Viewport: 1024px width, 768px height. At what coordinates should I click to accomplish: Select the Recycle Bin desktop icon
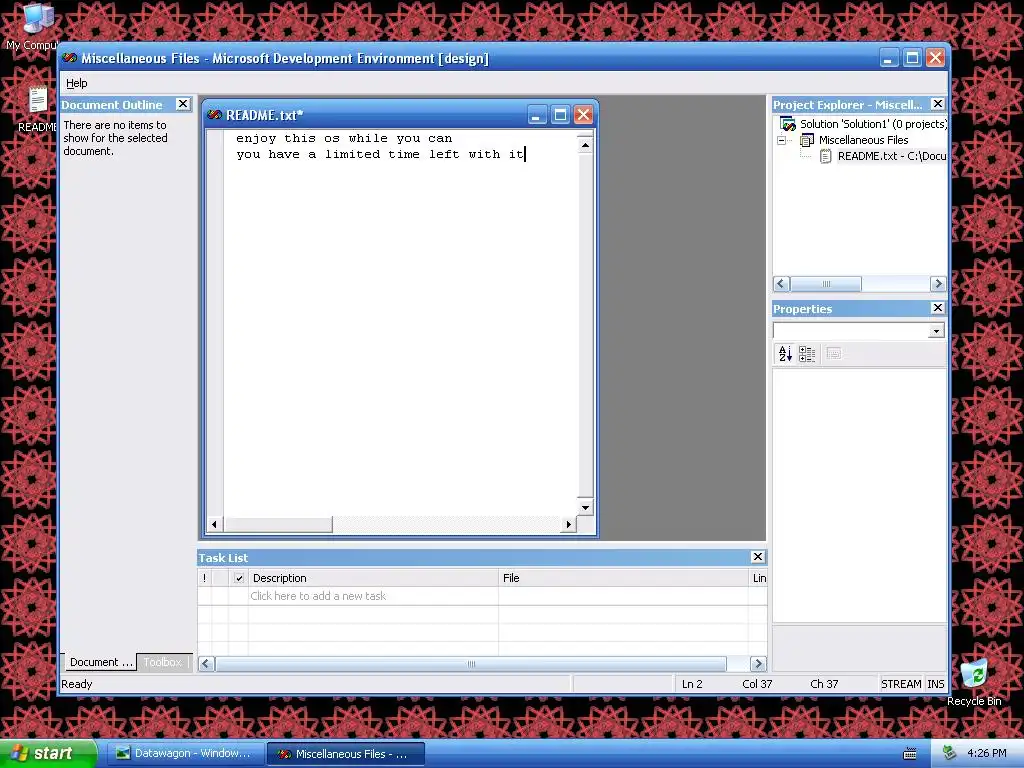(x=974, y=682)
